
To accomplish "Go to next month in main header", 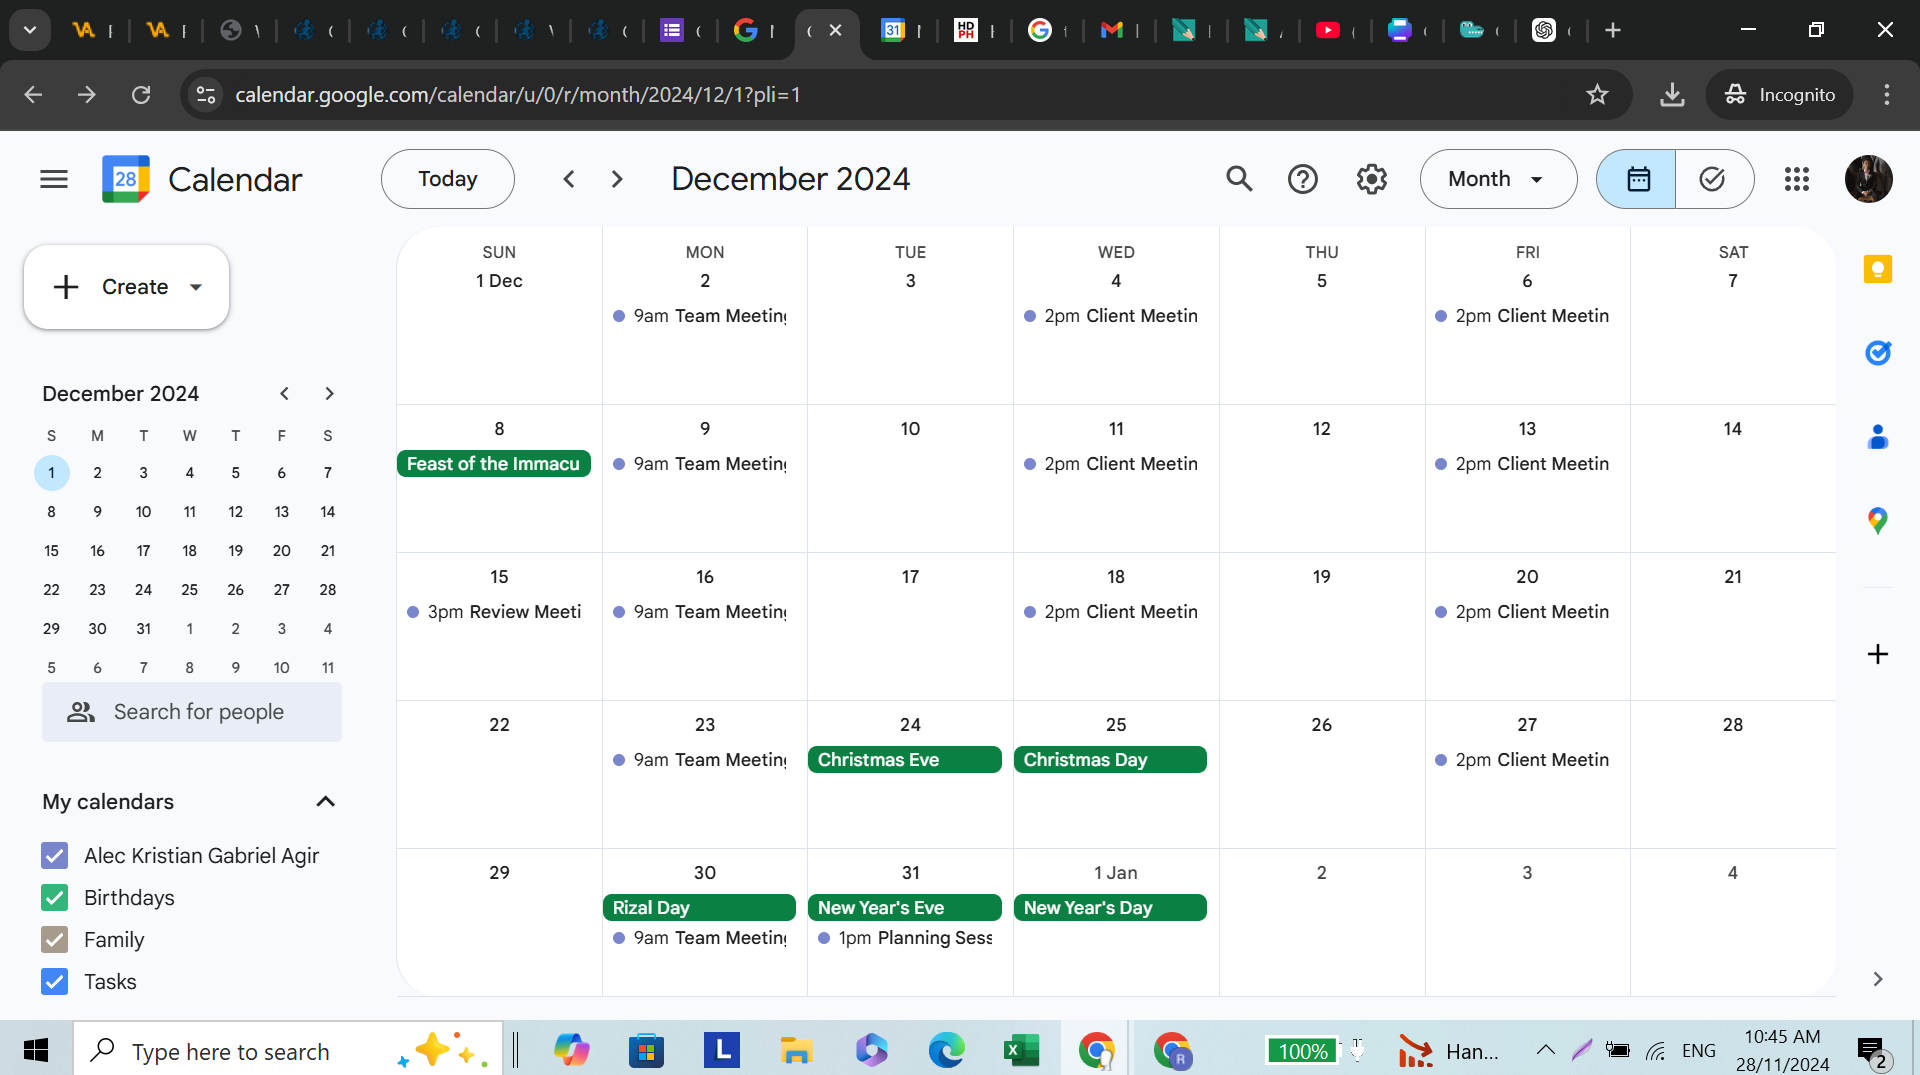I will 617,179.
